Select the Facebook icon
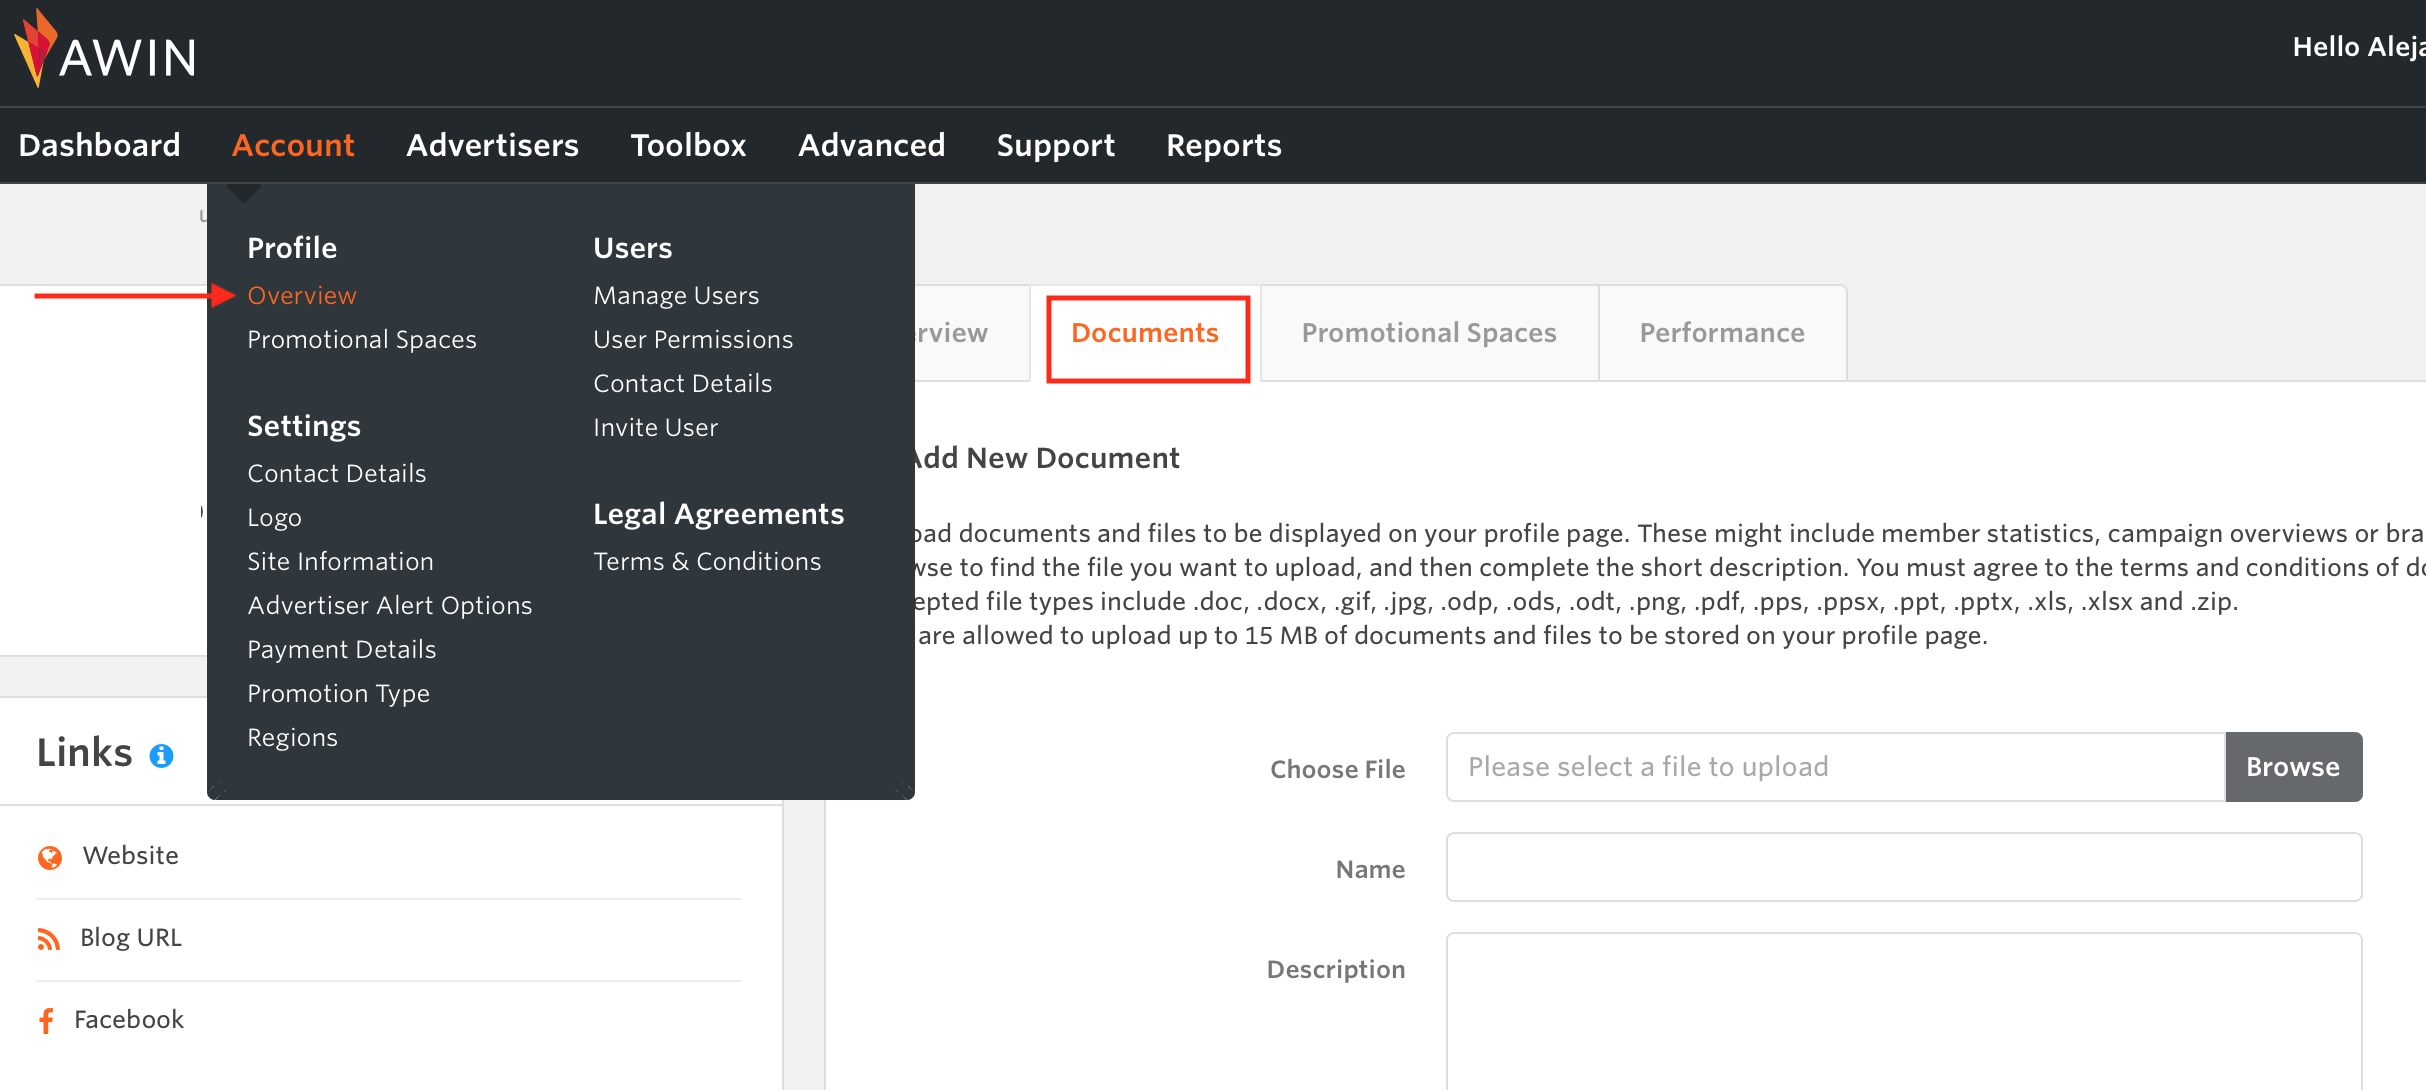 click(x=46, y=1019)
